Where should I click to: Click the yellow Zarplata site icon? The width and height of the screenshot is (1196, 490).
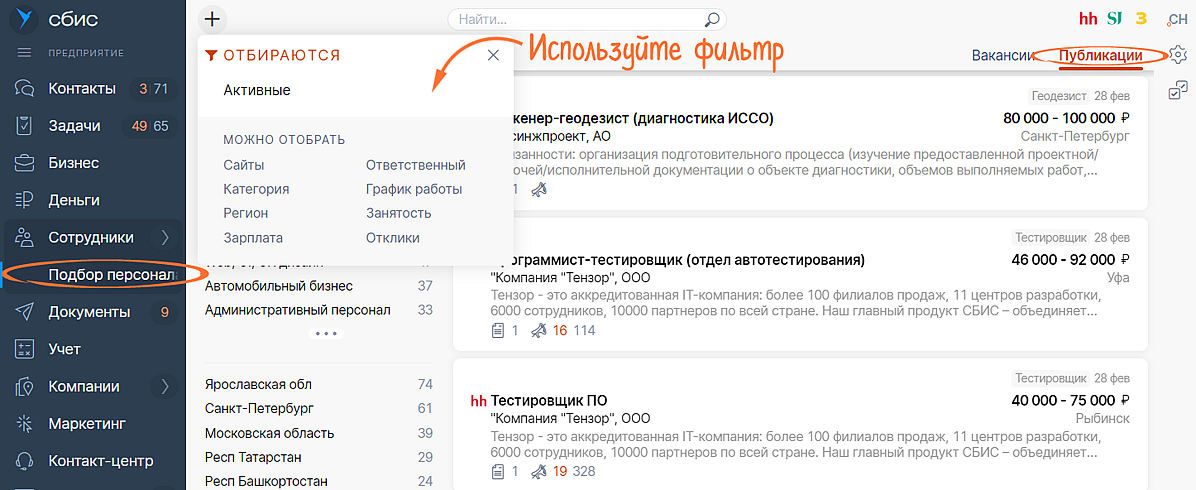coord(1141,19)
